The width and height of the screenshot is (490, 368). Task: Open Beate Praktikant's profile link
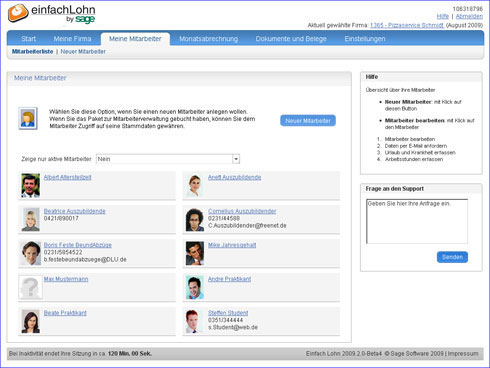65,313
